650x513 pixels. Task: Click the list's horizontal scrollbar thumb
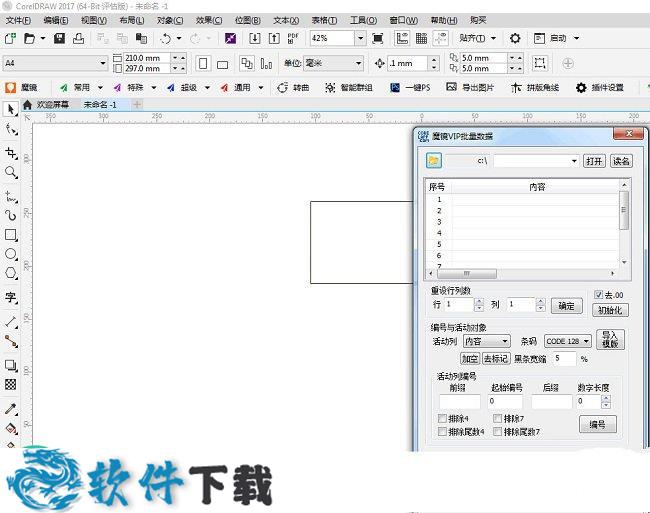467,273
